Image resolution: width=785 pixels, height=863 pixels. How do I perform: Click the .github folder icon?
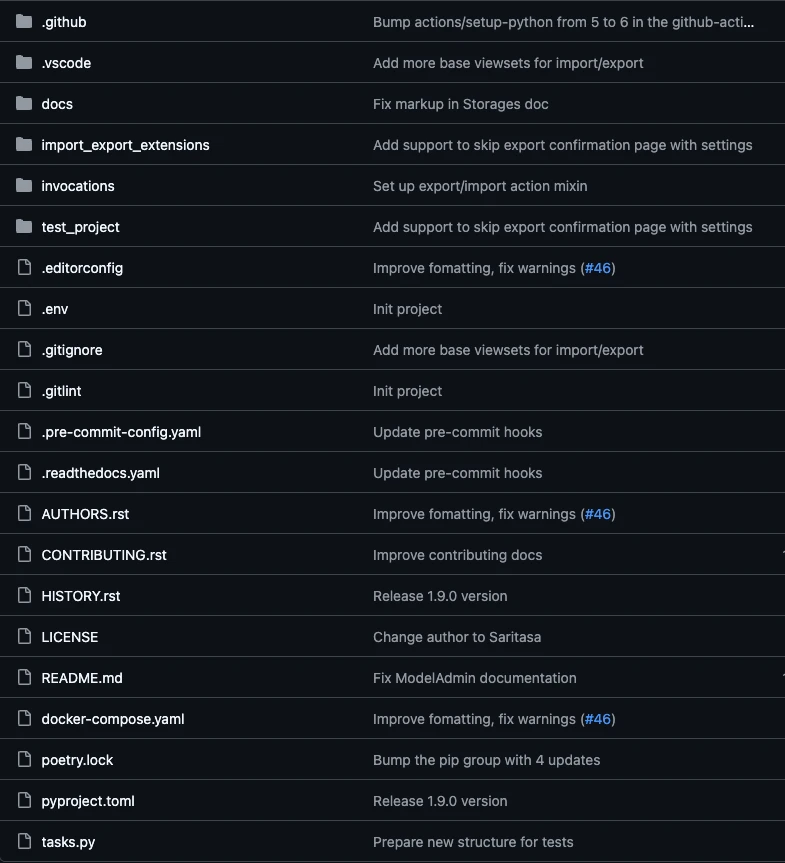click(x=23, y=21)
